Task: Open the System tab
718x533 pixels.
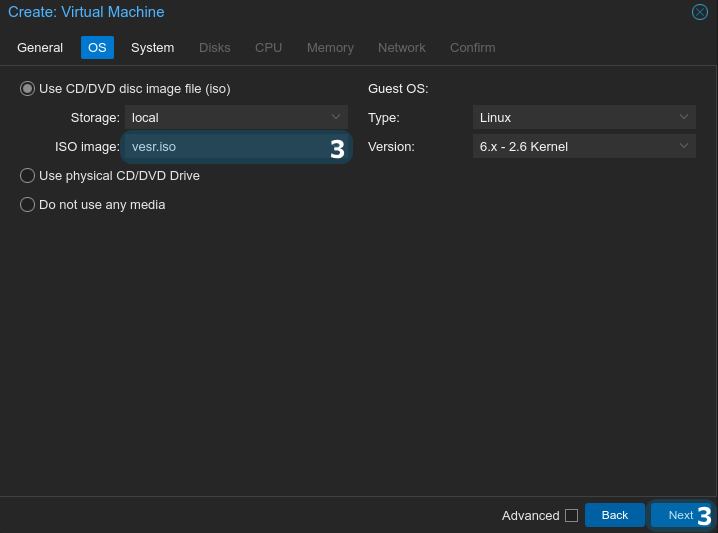Action: pyautogui.click(x=152, y=48)
